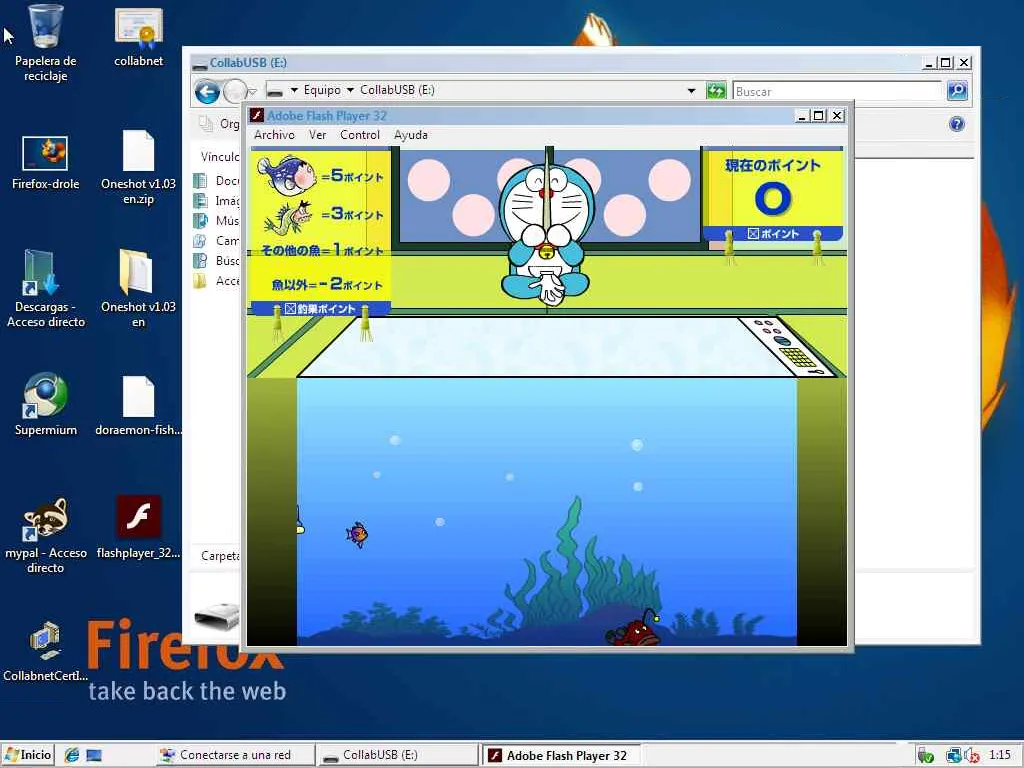This screenshot has width=1024, height=768.
Task: Open the Archivo menu in Flash Player
Action: tap(274, 135)
